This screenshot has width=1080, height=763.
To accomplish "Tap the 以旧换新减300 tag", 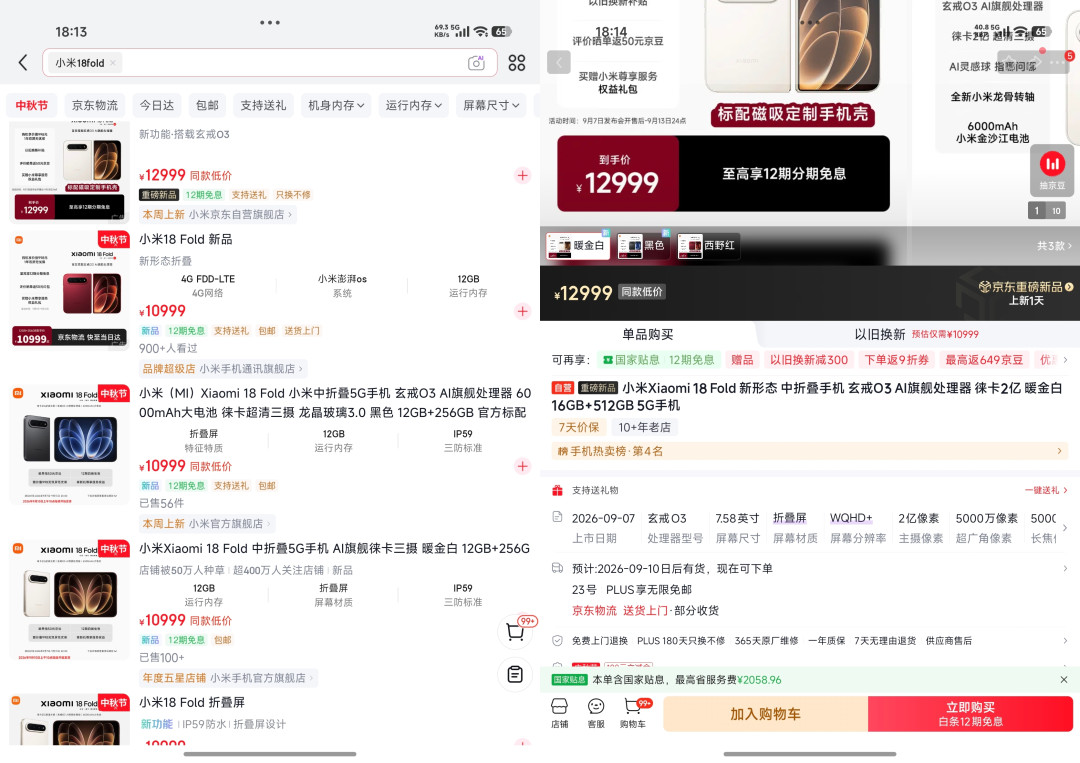I will (x=809, y=359).
